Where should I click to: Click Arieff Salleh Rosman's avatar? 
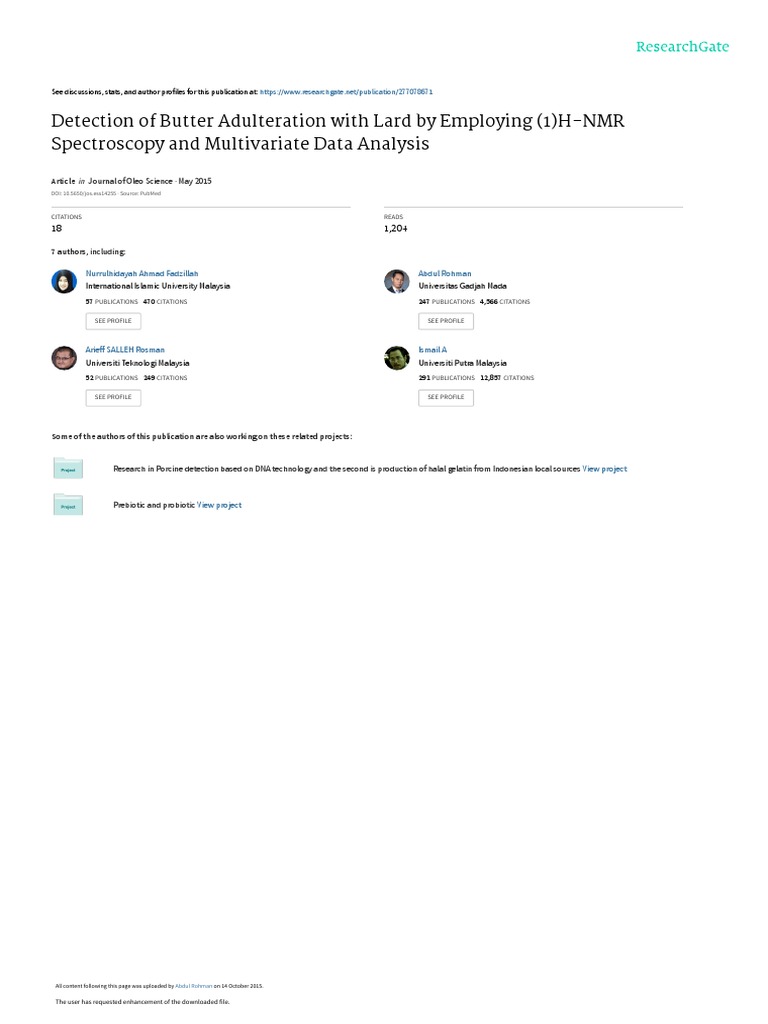(x=63, y=358)
